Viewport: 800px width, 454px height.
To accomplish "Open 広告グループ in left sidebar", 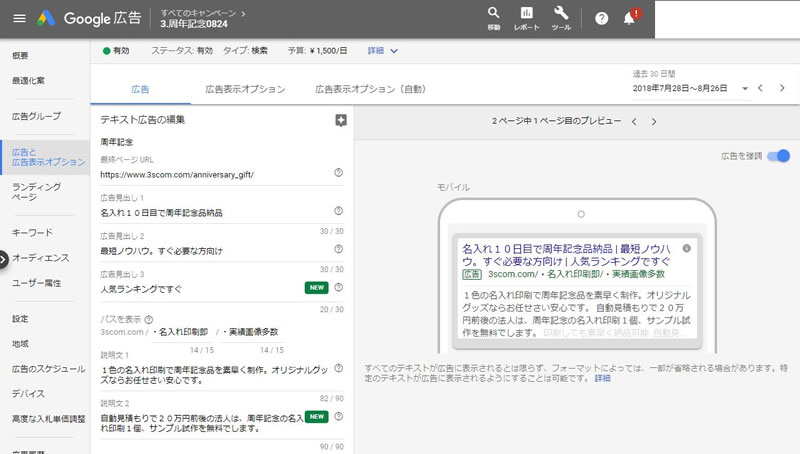I will tap(36, 116).
